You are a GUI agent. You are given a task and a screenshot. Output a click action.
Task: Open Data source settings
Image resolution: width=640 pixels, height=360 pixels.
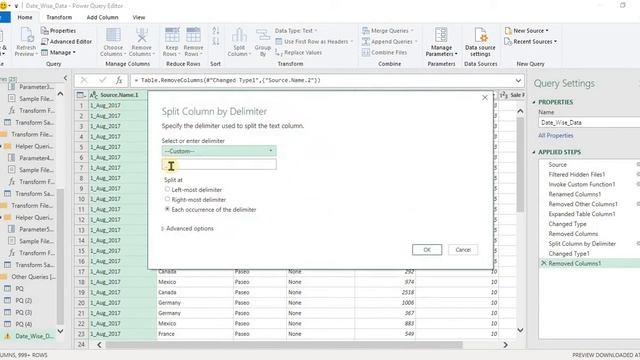tap(480, 42)
